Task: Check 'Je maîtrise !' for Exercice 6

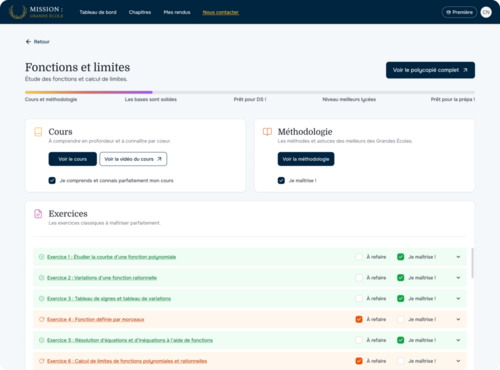Action: click(401, 361)
